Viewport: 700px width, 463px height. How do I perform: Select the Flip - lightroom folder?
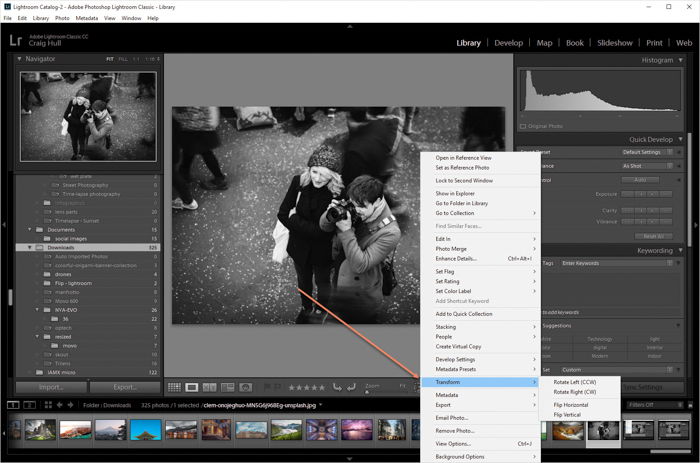tap(88, 283)
